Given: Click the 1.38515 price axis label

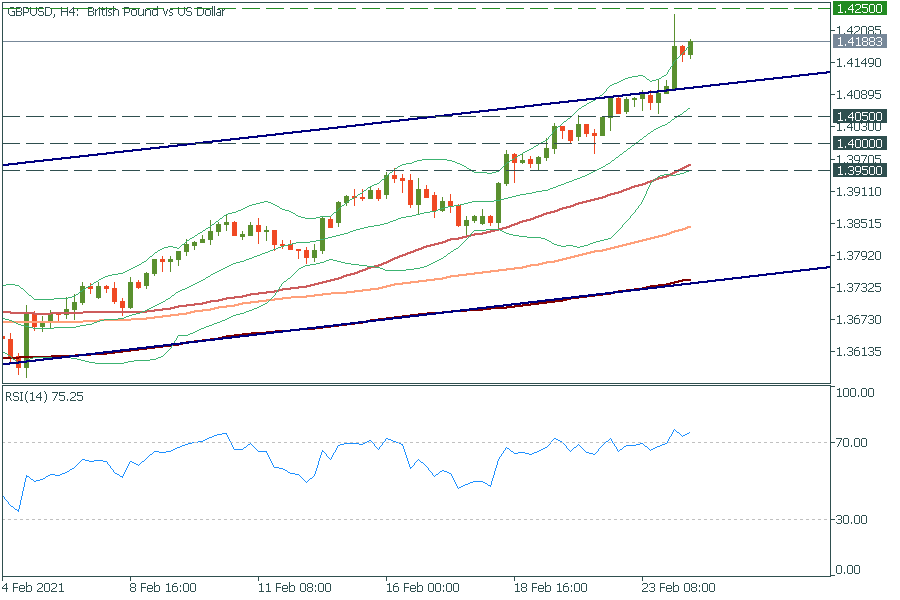Looking at the screenshot, I should [859, 223].
